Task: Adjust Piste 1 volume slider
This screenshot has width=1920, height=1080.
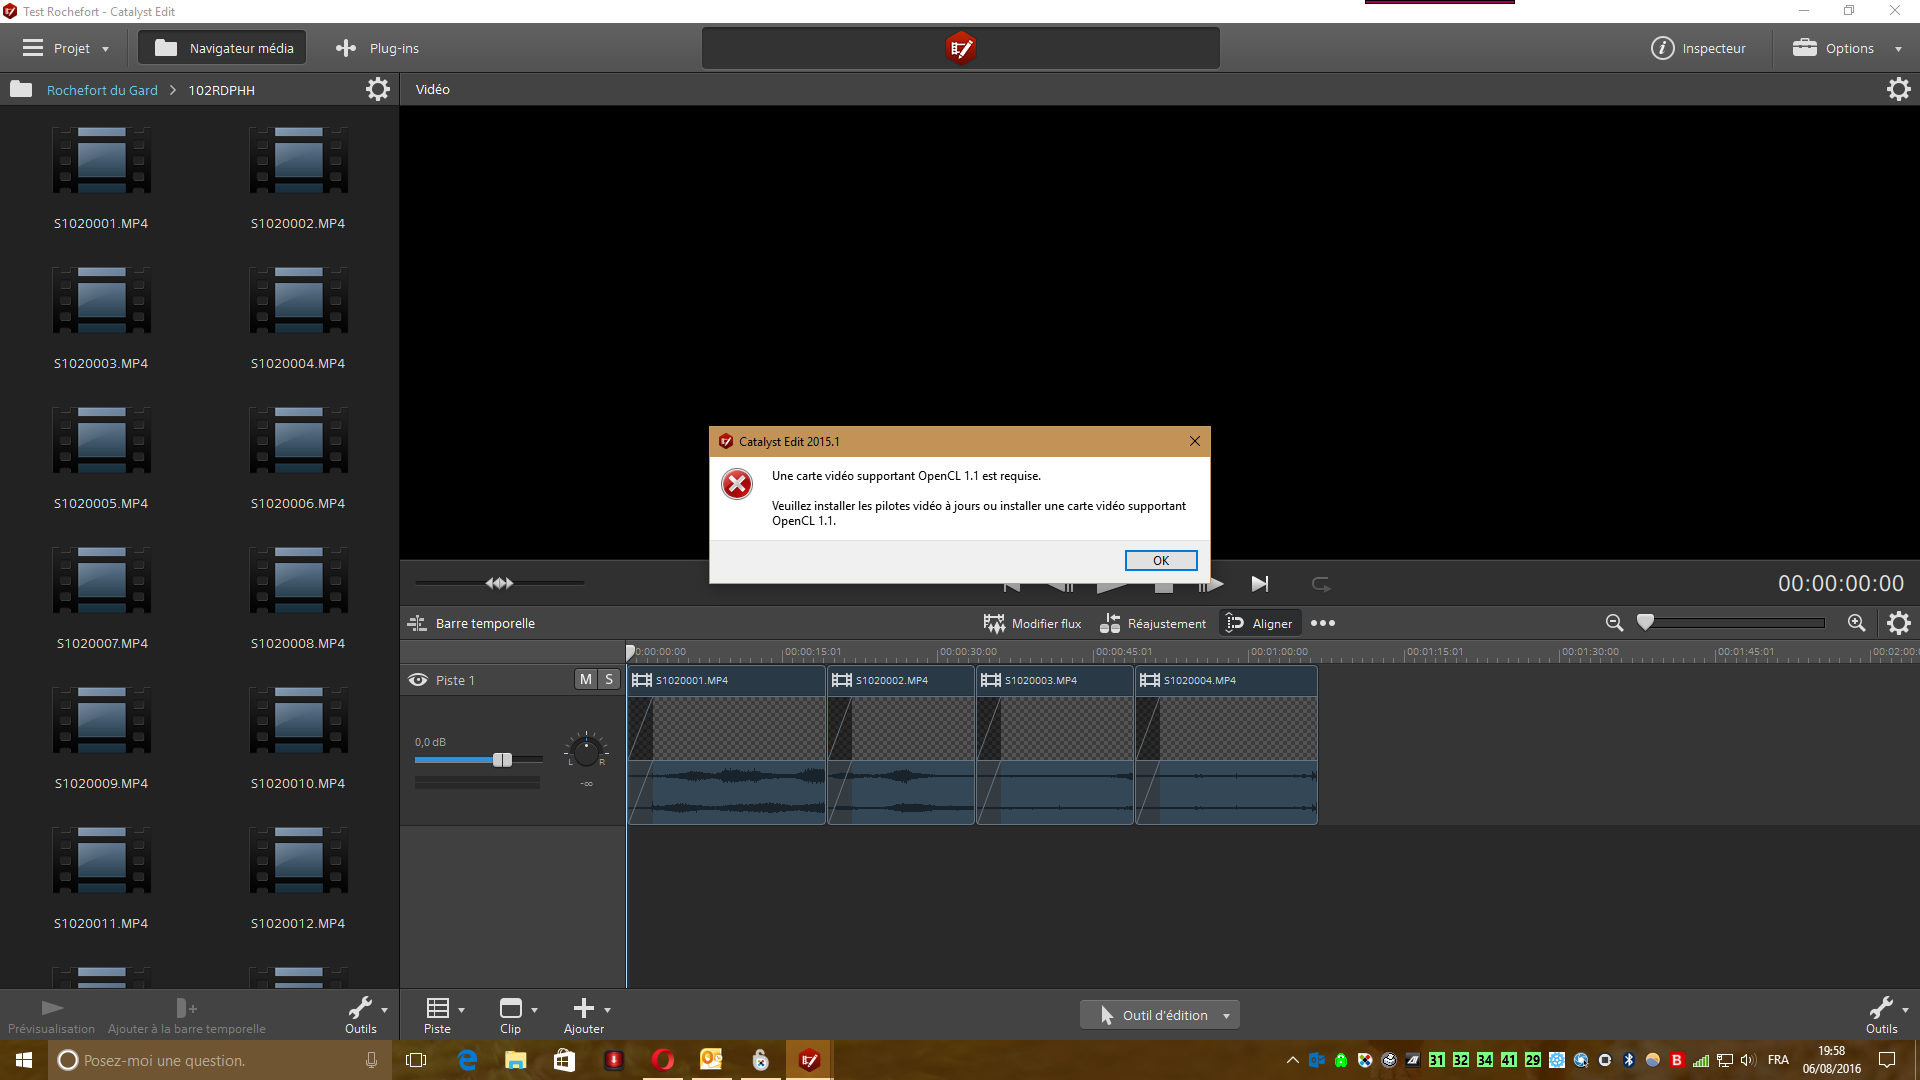Action: click(x=502, y=760)
